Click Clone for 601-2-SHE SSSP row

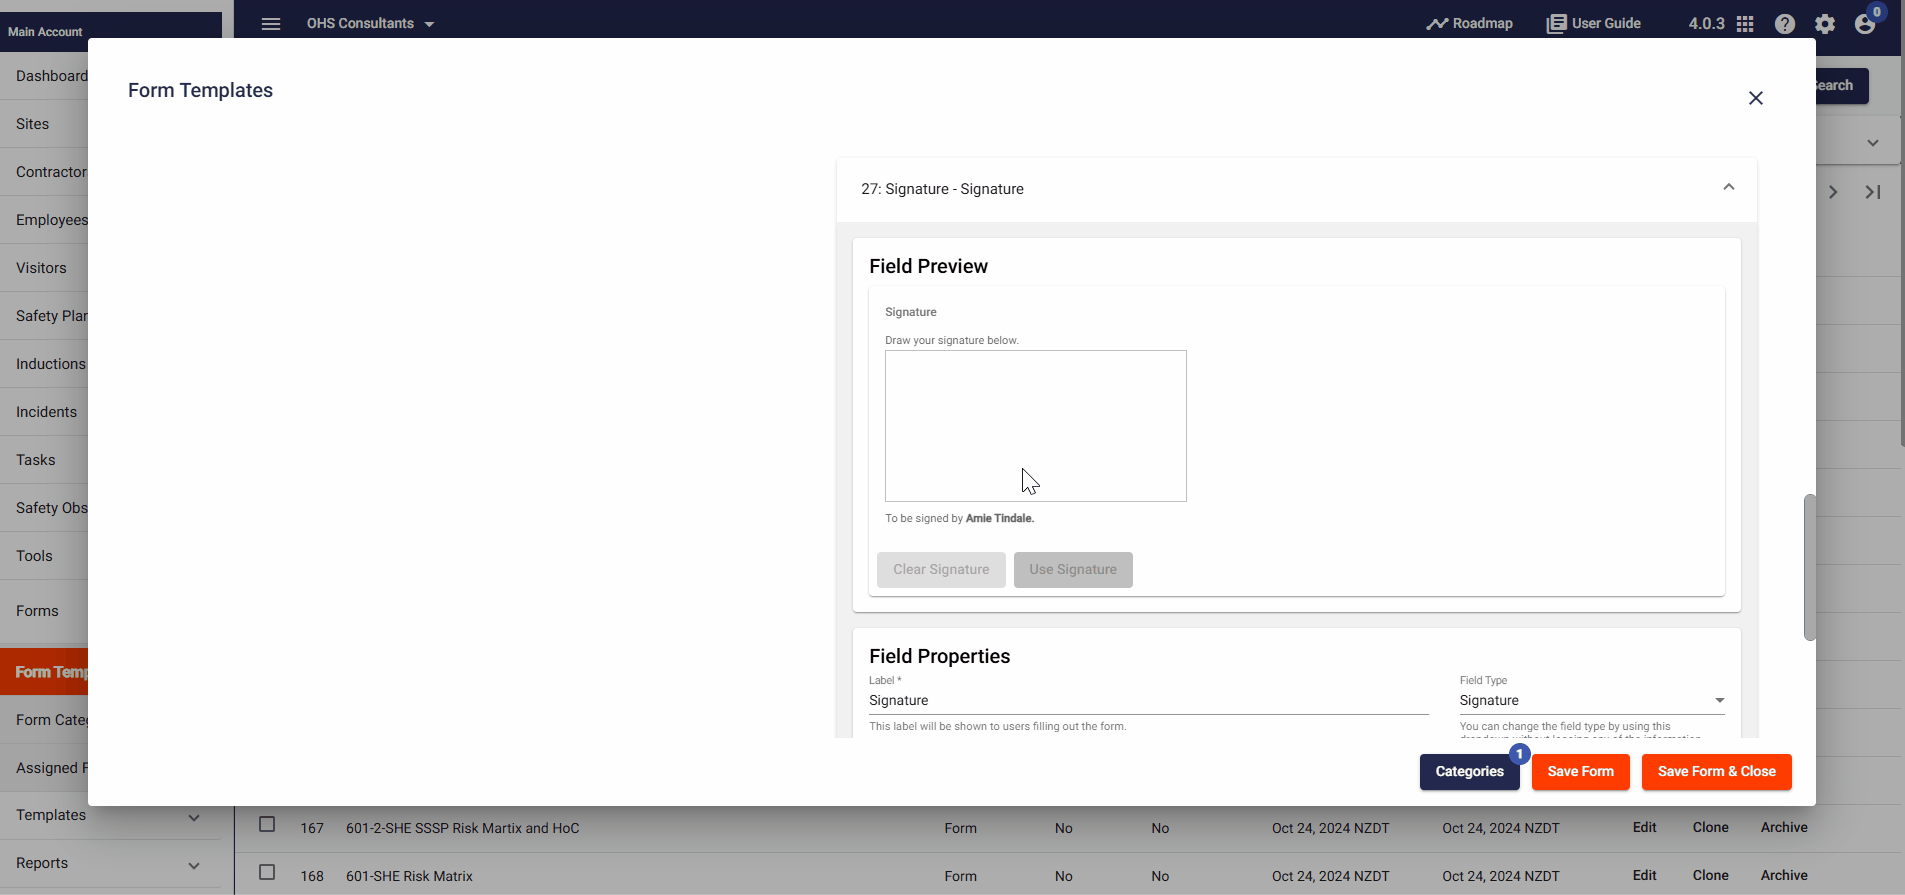click(1711, 827)
